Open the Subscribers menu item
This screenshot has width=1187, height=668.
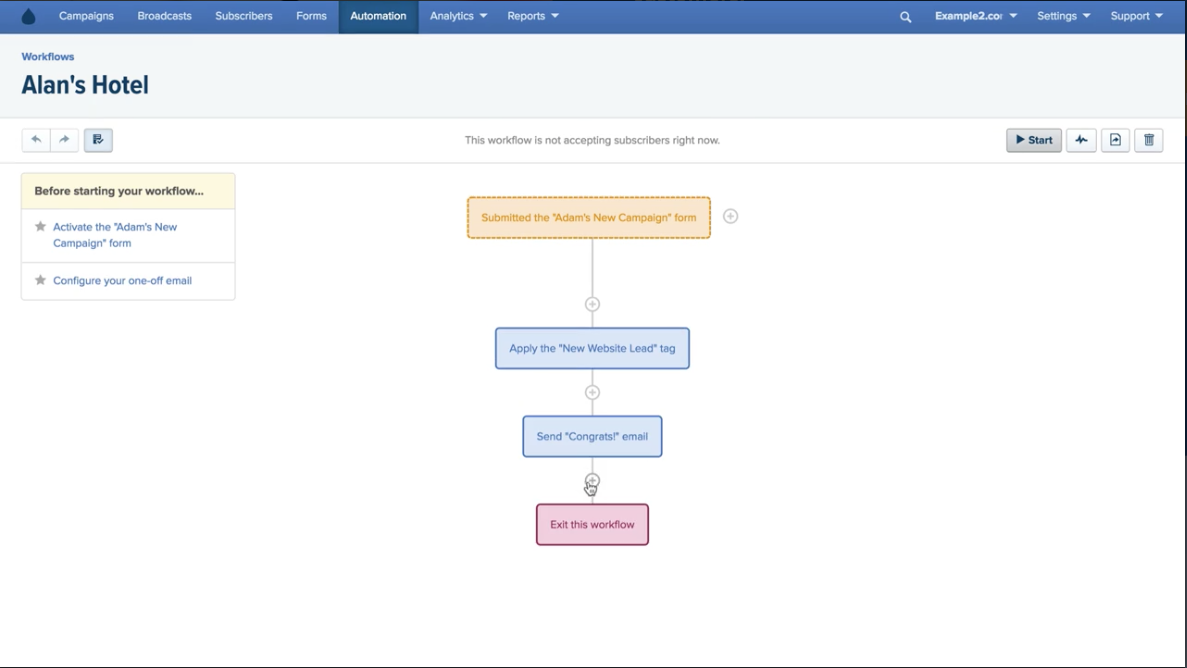tap(244, 16)
